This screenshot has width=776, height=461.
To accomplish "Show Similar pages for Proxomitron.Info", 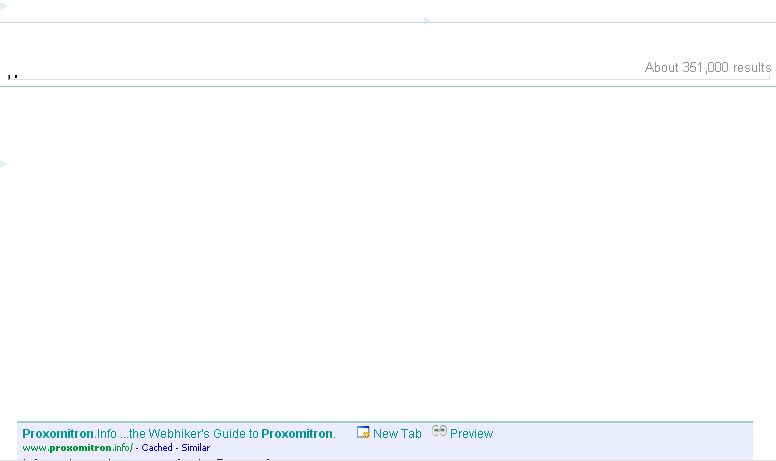I will [x=195, y=448].
